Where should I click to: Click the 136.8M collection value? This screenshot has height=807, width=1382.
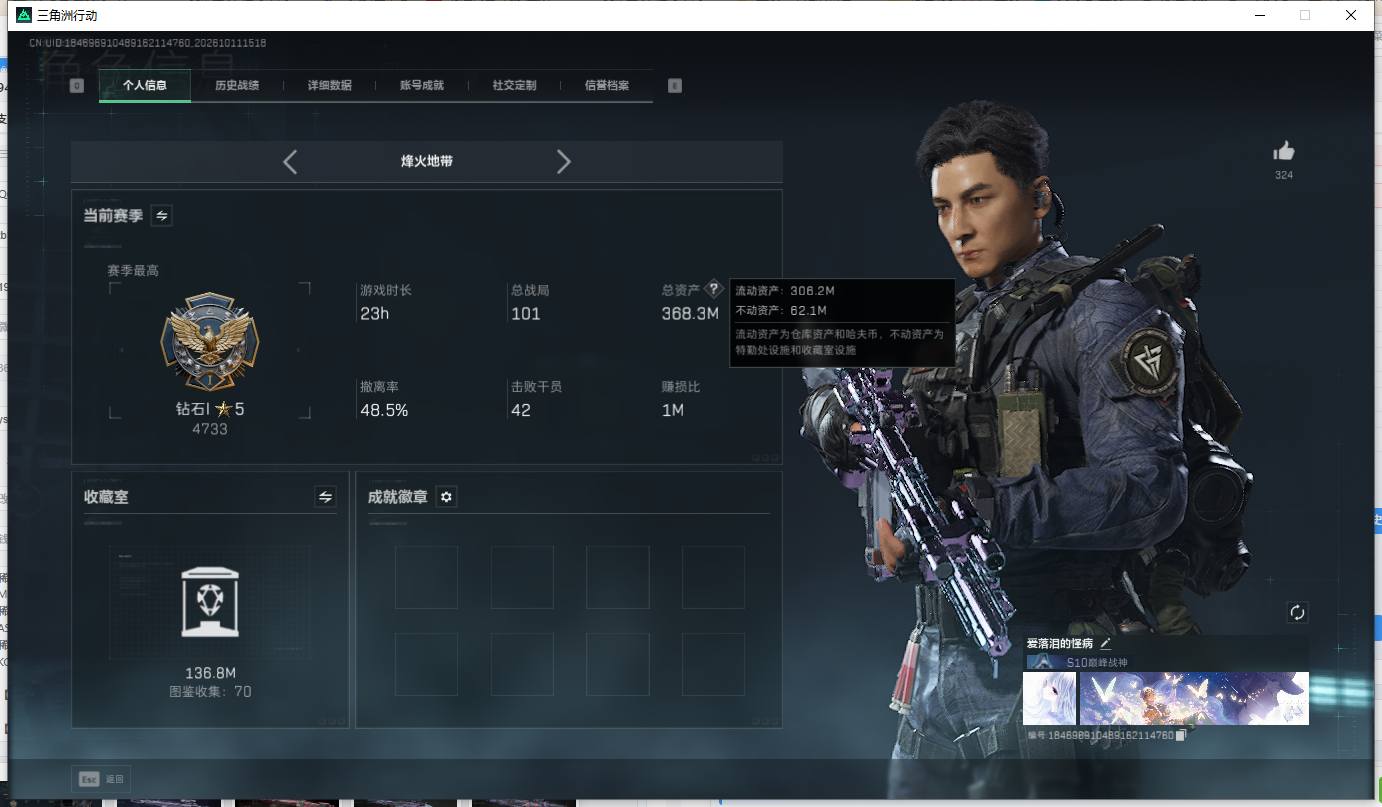210,673
